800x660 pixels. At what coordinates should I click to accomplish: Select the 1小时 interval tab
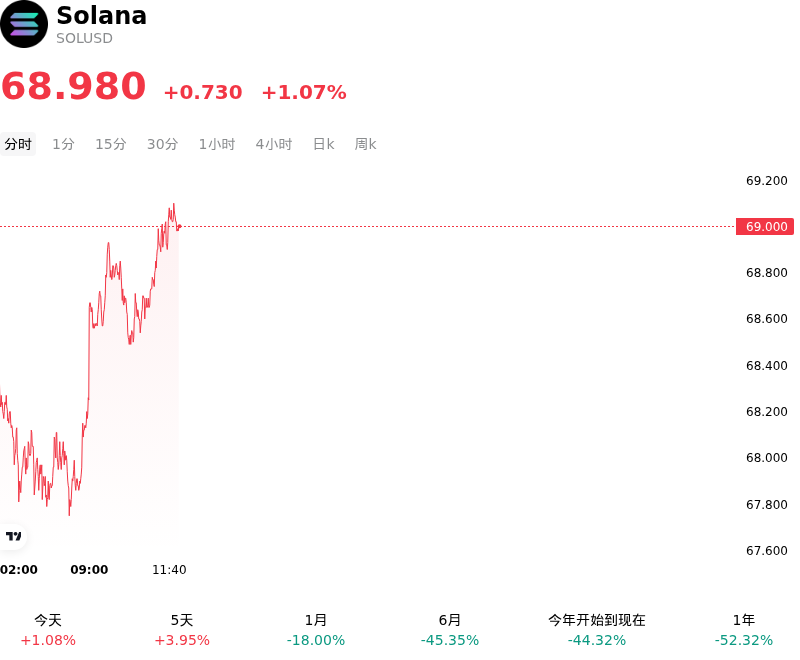pyautogui.click(x=217, y=144)
